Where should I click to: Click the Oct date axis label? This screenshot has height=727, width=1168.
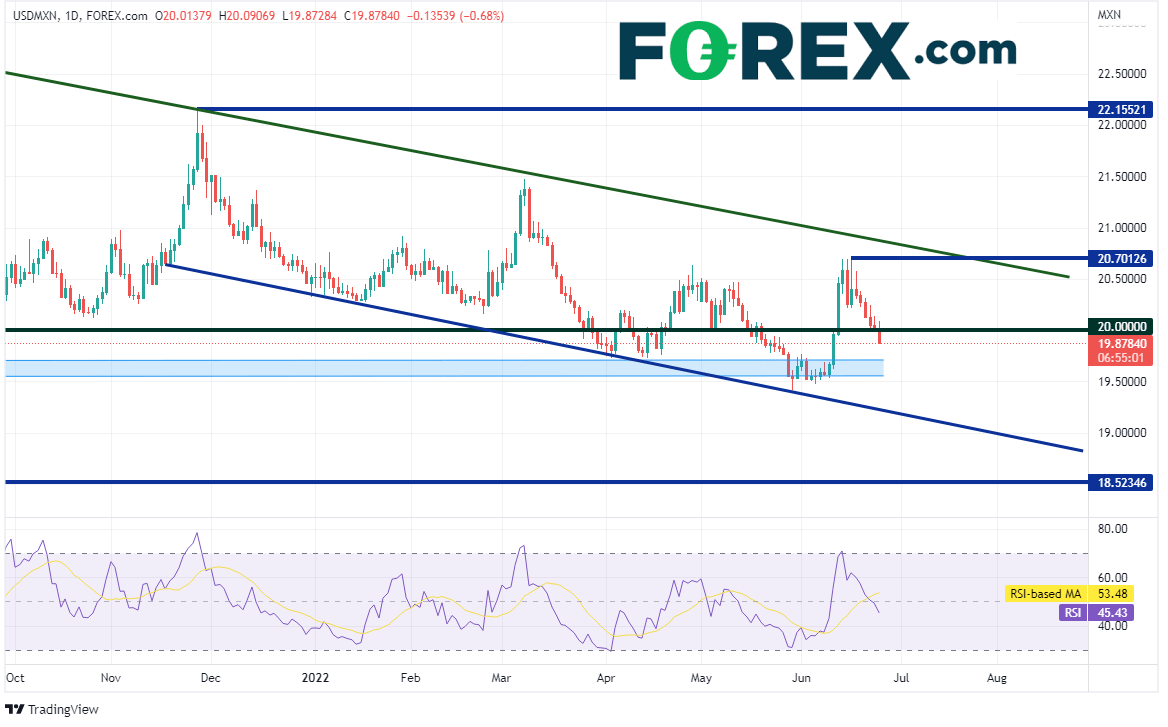(x=15, y=678)
